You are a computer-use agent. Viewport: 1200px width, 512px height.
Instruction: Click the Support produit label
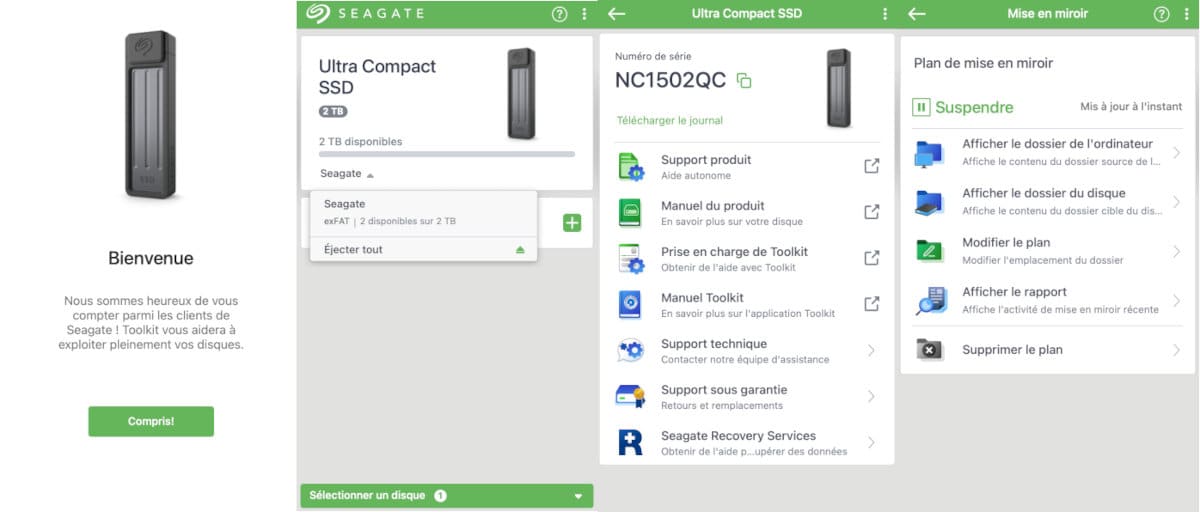pyautogui.click(x=706, y=160)
